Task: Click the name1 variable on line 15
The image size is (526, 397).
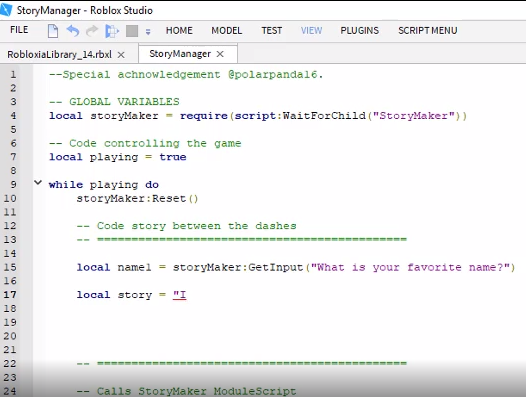Action: pos(134,267)
